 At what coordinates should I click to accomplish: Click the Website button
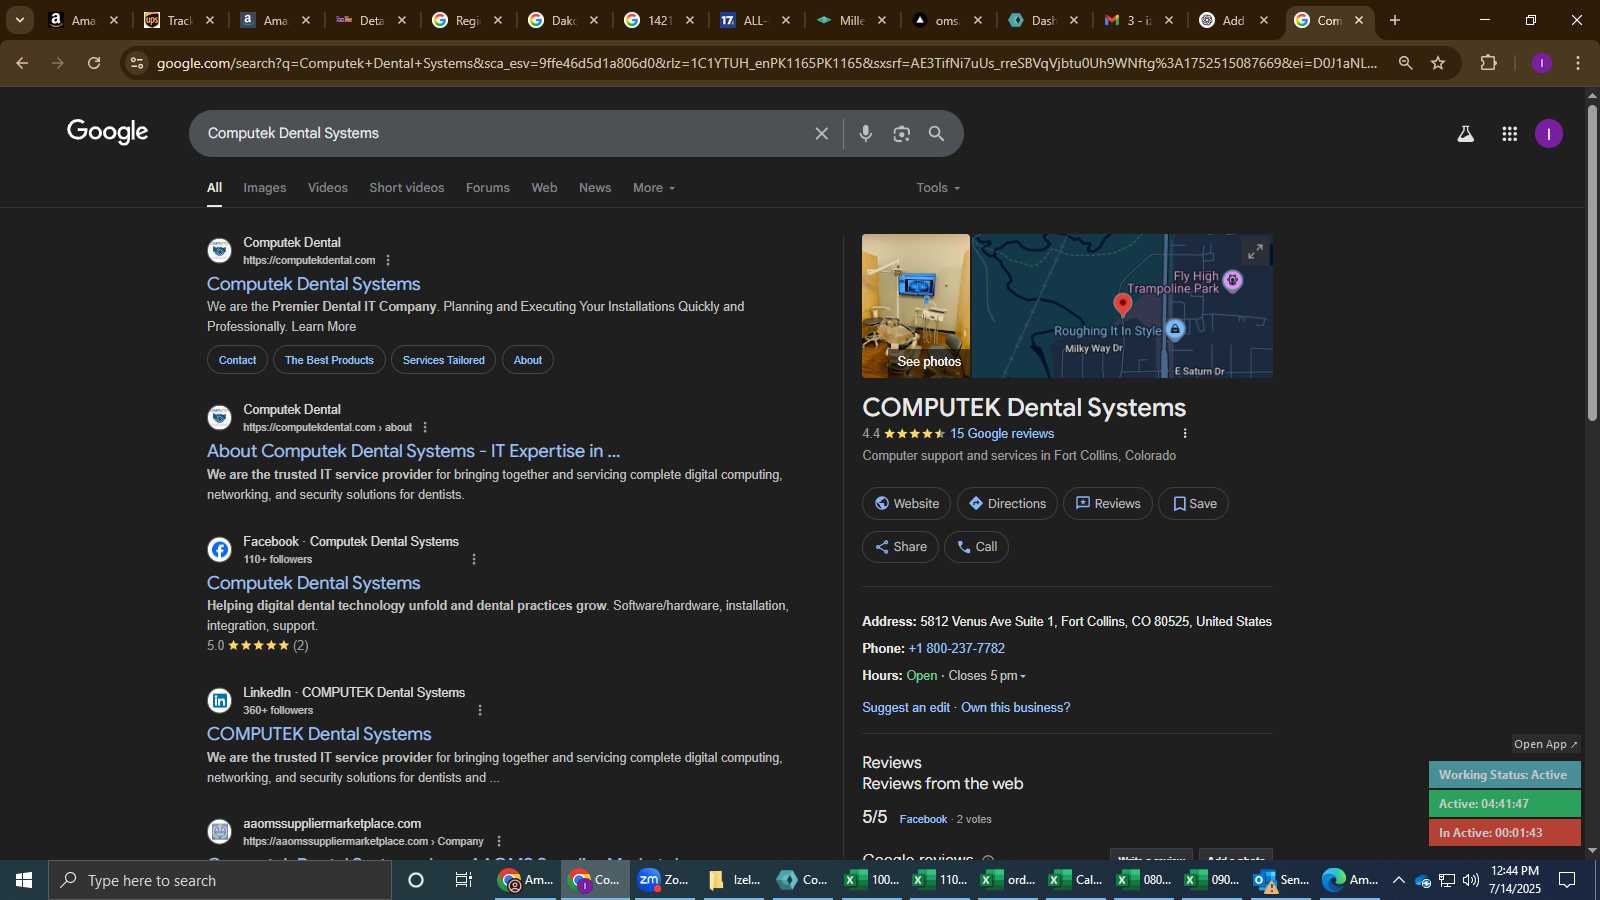[x=907, y=503]
